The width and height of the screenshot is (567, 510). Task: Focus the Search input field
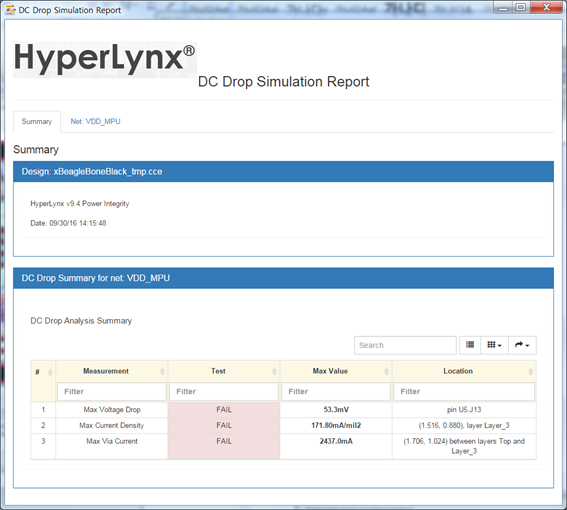coord(405,345)
